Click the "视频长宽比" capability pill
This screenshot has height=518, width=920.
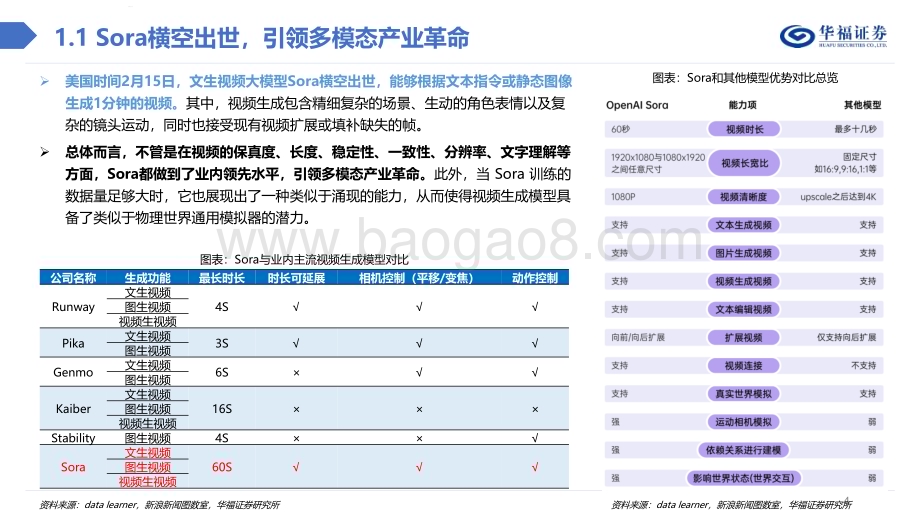click(x=744, y=163)
